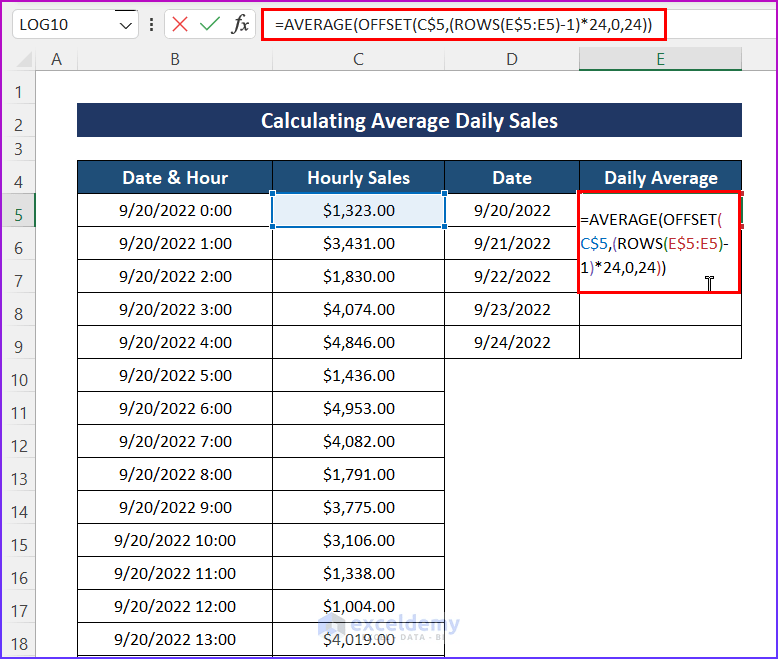
Task: Select cell with $4,074.00
Action: [x=358, y=309]
